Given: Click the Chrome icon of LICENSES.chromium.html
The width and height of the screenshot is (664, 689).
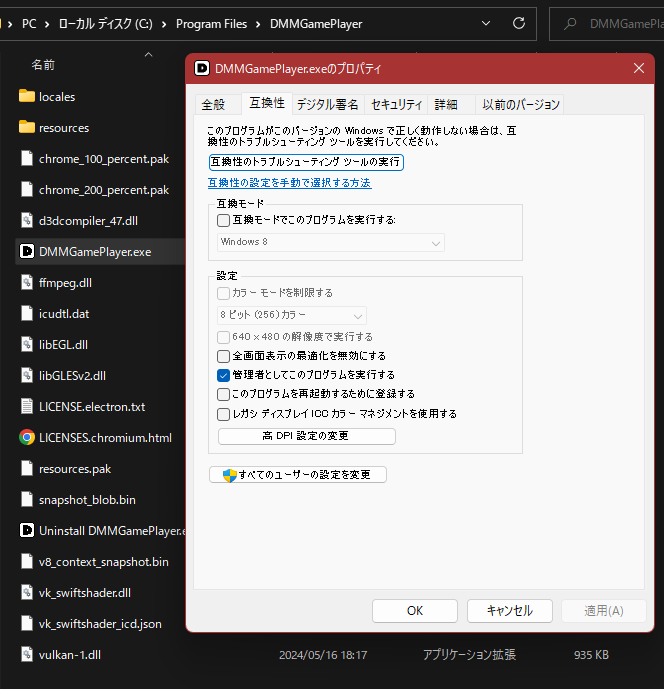Looking at the screenshot, I should click(27, 437).
